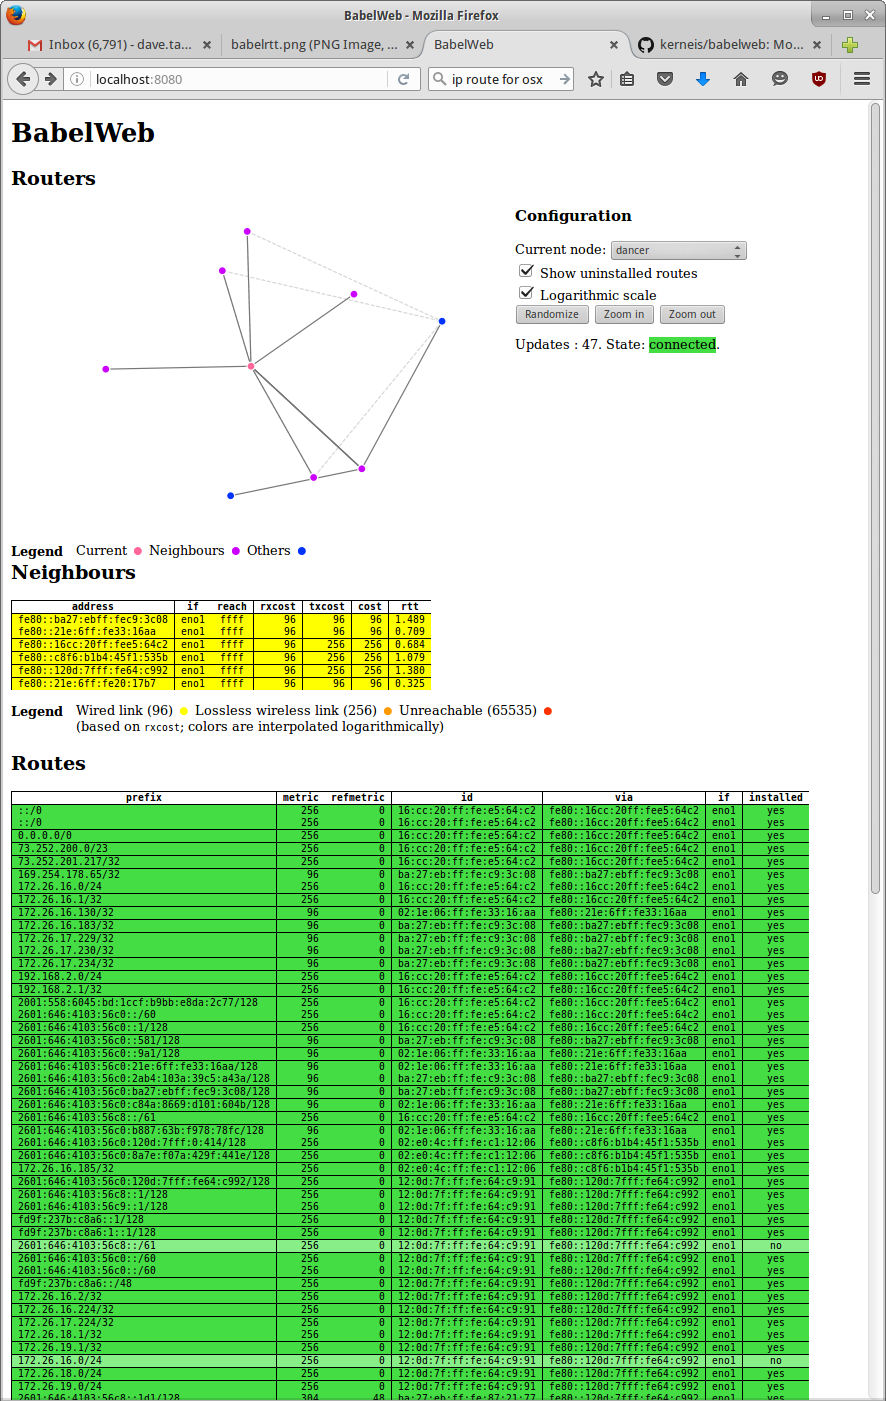Open a new tab with plus icon
This screenshot has height=1401, width=886.
point(850,45)
